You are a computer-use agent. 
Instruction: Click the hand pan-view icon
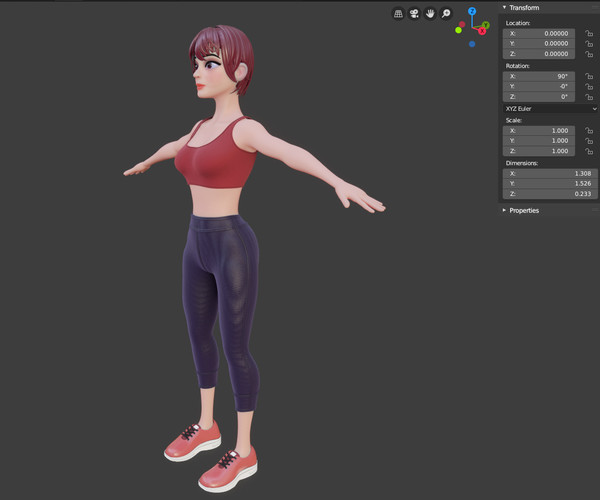coord(430,14)
